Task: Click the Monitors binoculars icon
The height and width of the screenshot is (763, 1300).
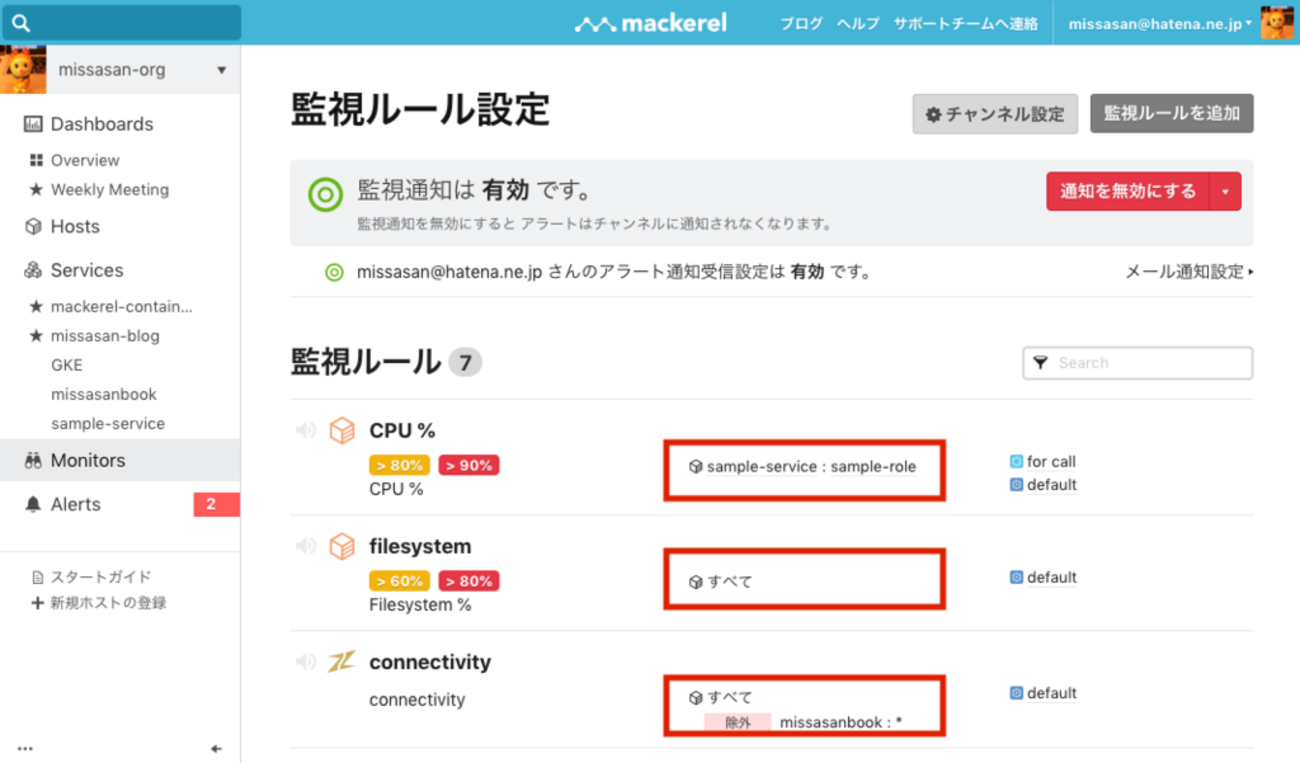Action: click(x=33, y=460)
